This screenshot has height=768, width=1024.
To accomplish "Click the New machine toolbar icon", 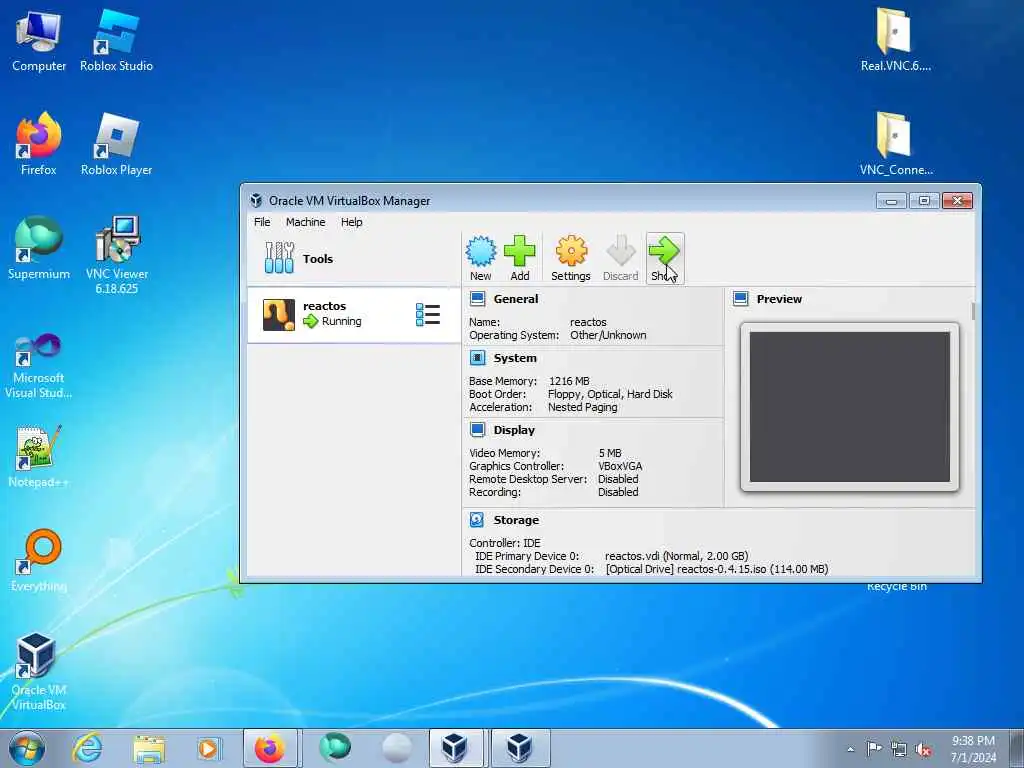I will pos(481,258).
